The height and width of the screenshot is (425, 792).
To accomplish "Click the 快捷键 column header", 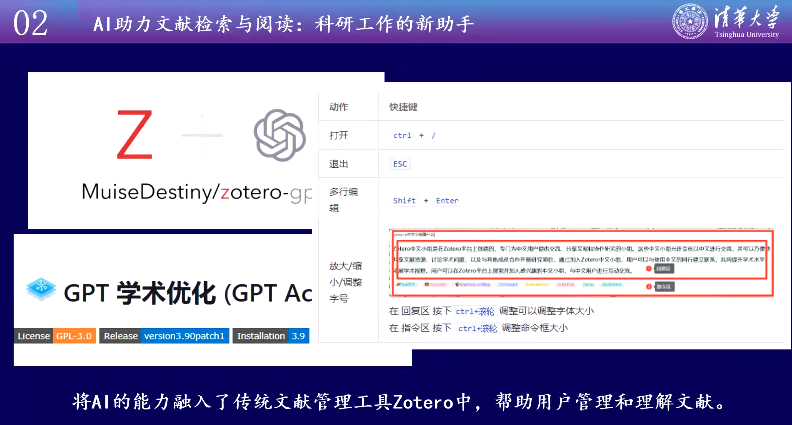I will 403,107.
